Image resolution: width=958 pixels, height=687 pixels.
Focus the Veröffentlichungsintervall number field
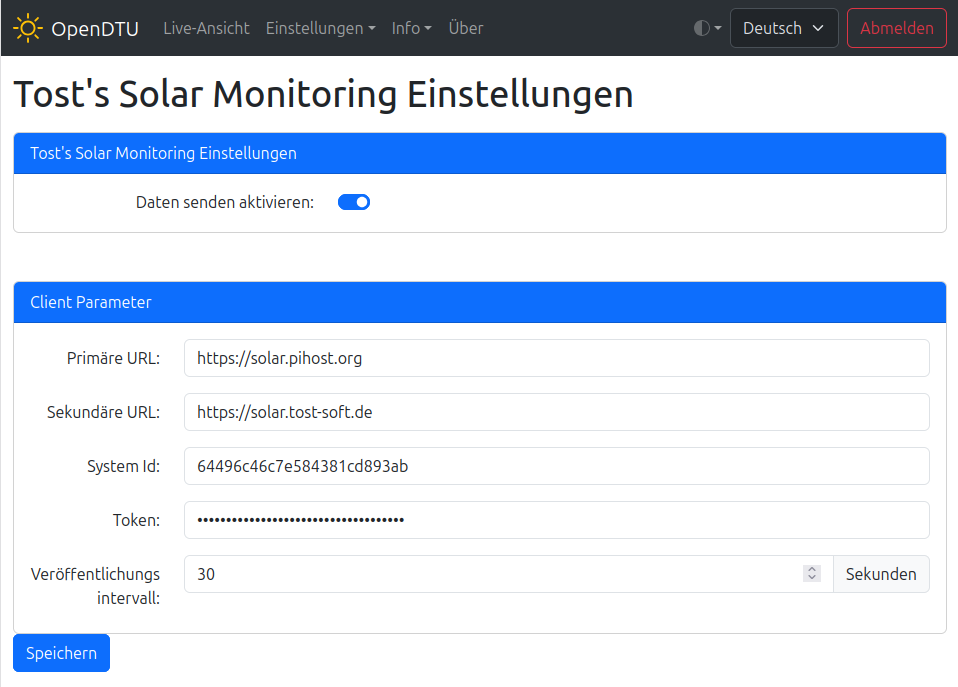(x=490, y=574)
